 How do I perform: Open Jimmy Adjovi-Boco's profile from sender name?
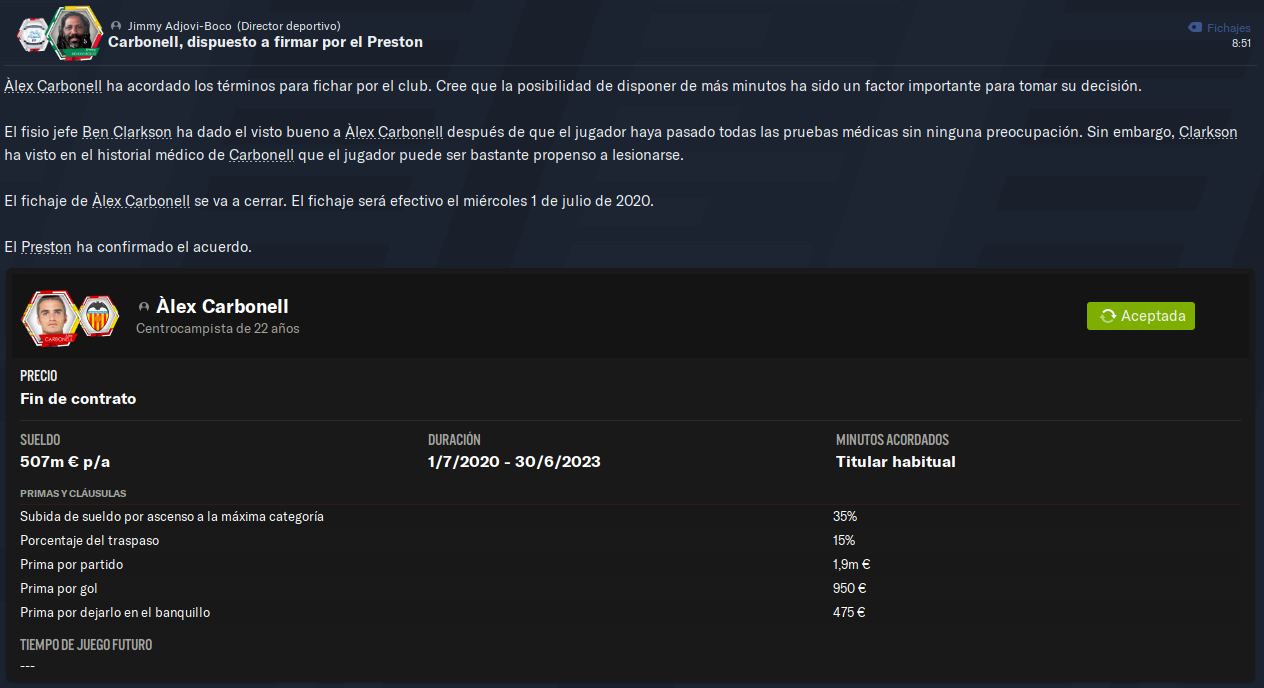pyautogui.click(x=179, y=26)
